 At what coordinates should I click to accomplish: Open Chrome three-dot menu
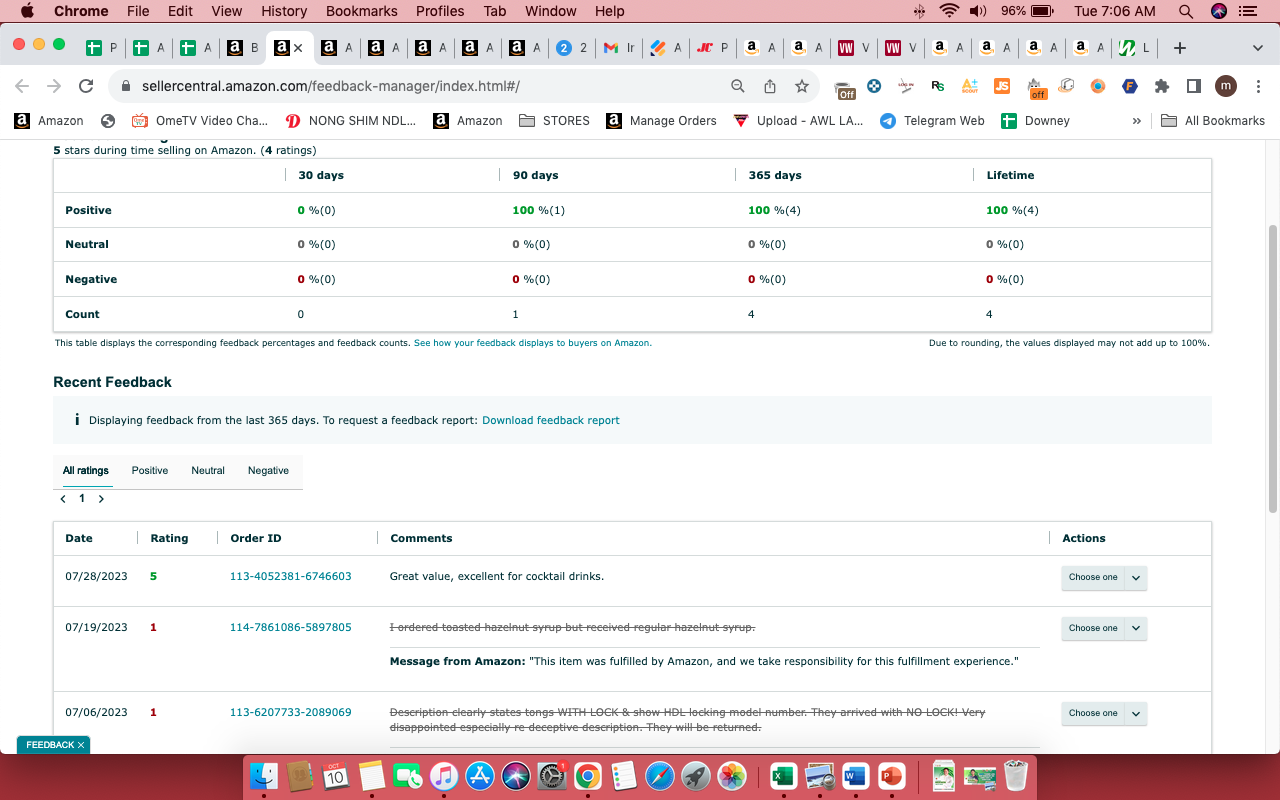tap(1258, 86)
